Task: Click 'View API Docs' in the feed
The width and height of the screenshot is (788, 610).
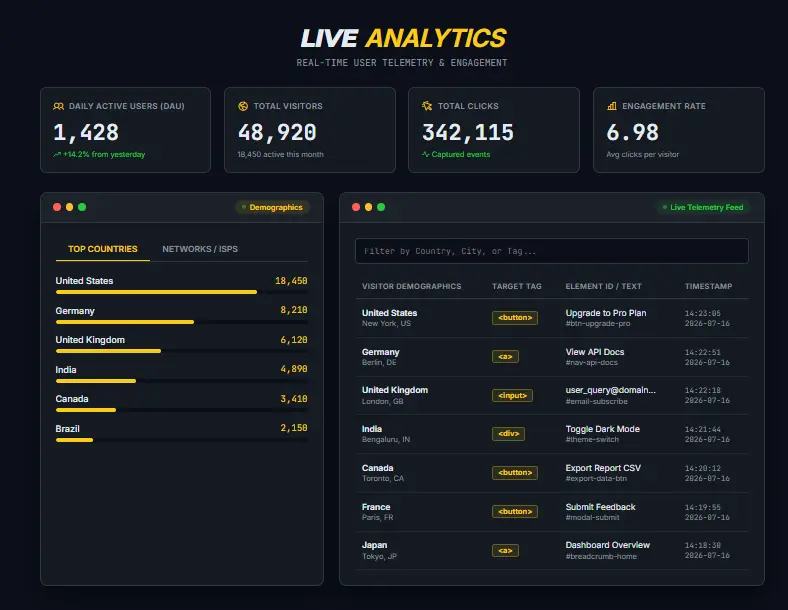Action: (595, 352)
